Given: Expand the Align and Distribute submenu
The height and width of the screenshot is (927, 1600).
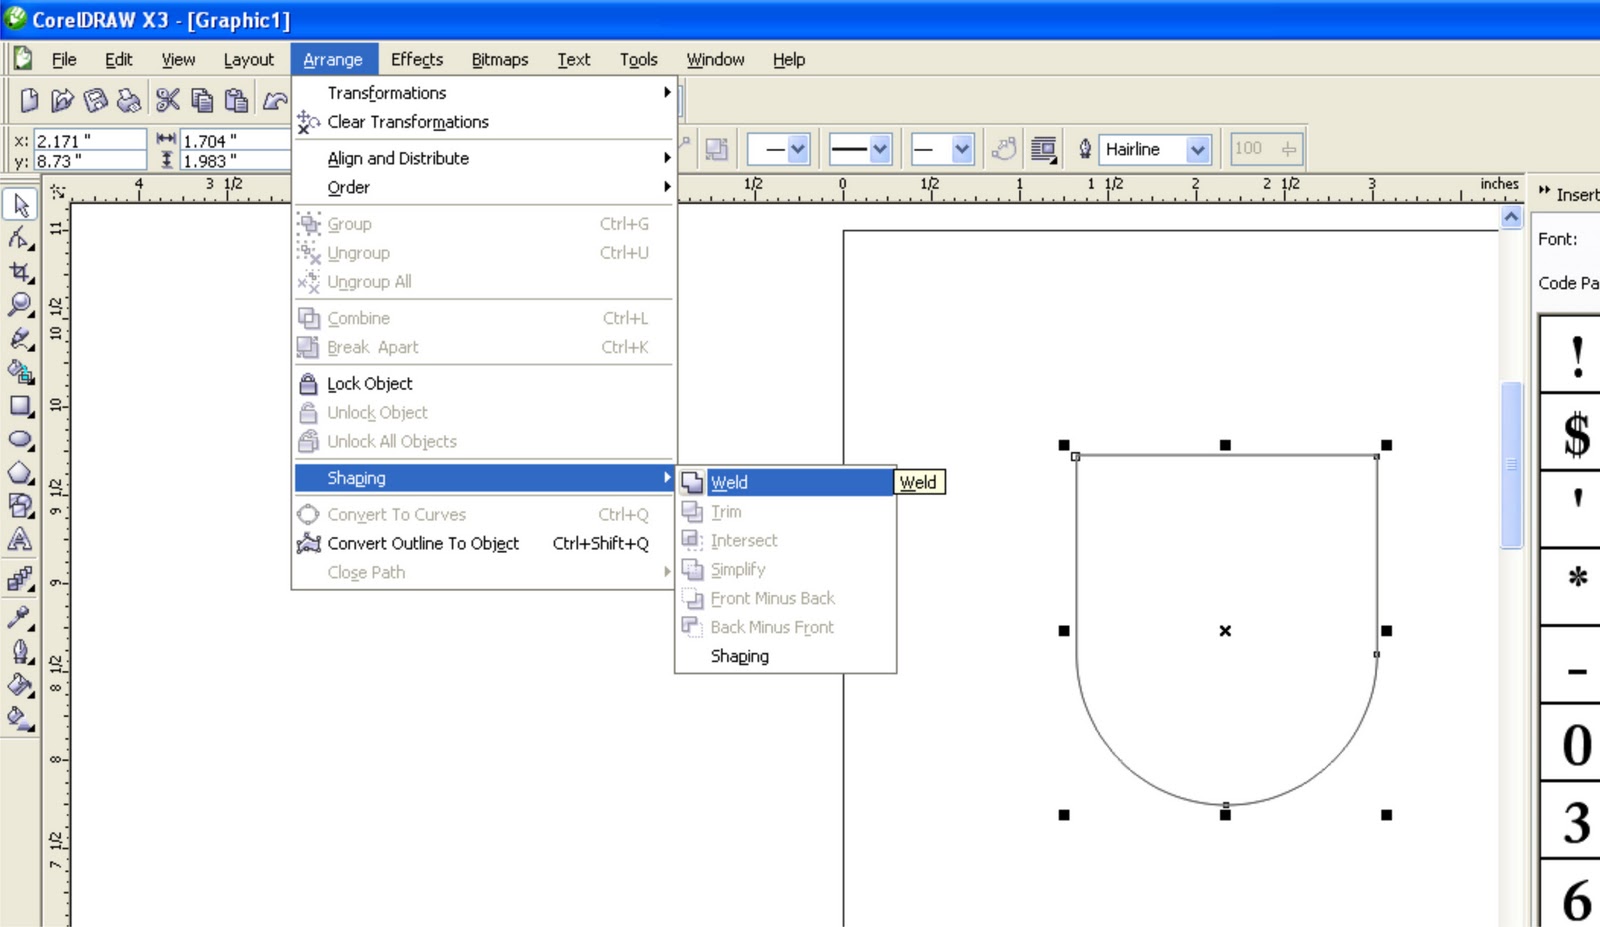Looking at the screenshot, I should [484, 158].
